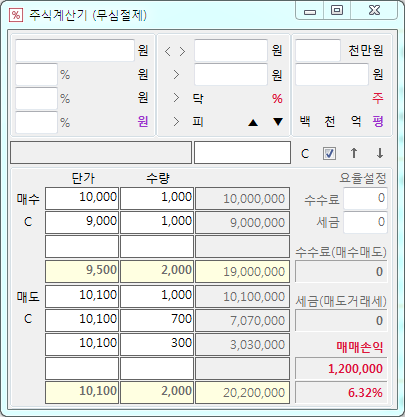Screen dimensions: 405x417
Task: Focus the second % input in left panel
Action: point(36,98)
